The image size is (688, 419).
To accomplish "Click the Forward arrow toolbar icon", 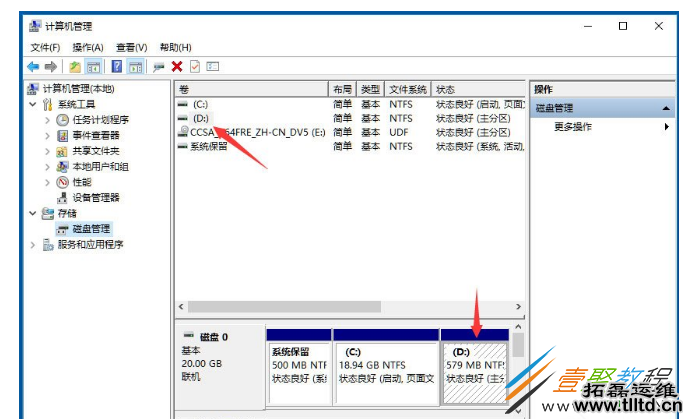I will click(51, 67).
